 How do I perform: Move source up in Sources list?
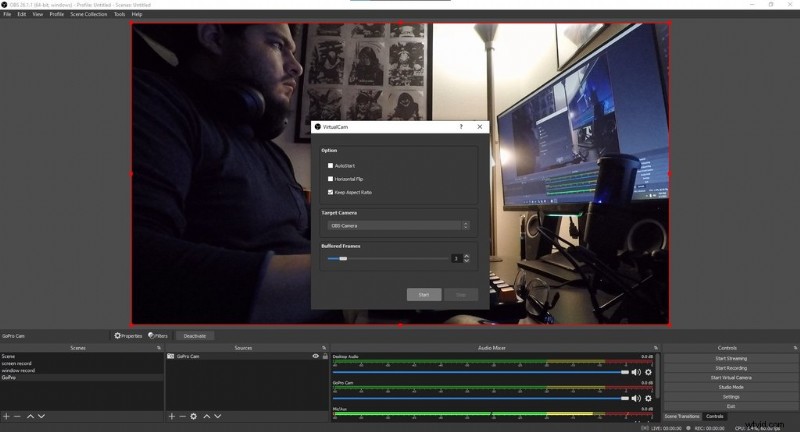tap(207, 416)
